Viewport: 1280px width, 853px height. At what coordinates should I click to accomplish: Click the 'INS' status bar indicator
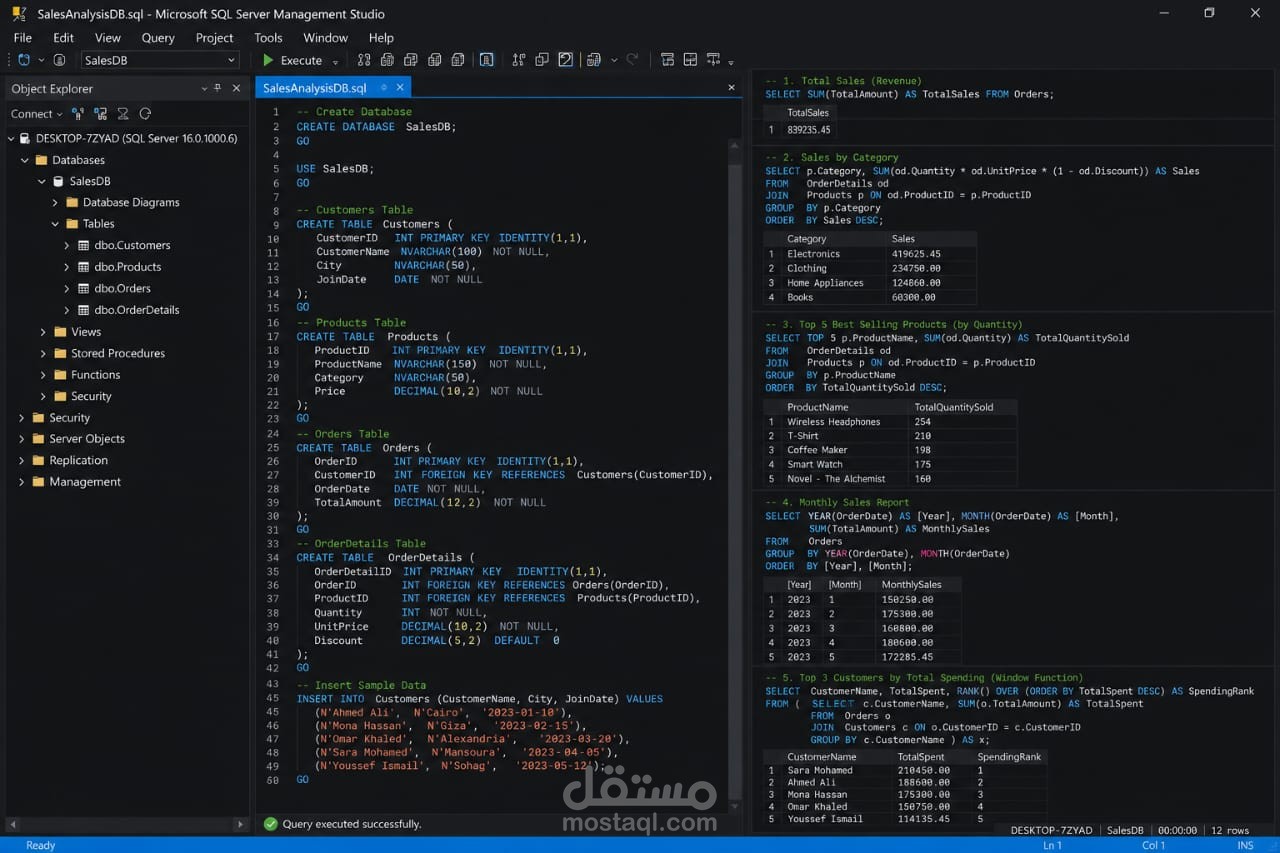[1245, 845]
